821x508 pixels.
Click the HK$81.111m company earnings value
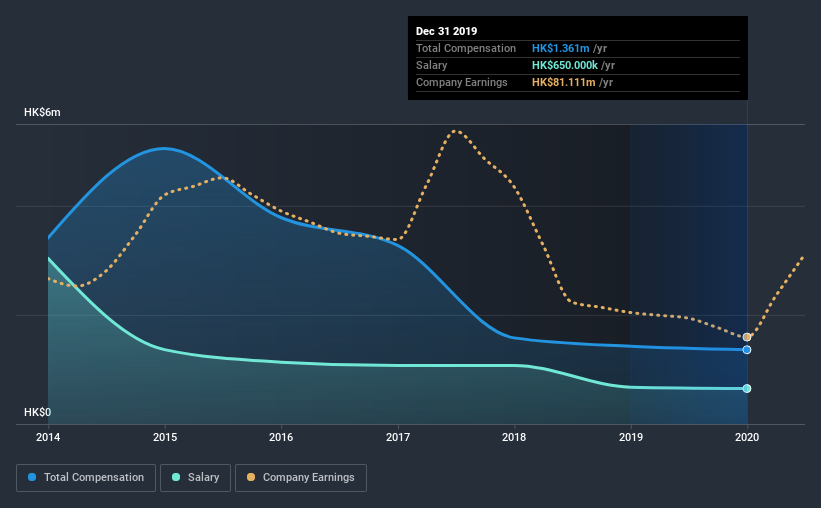(x=564, y=82)
